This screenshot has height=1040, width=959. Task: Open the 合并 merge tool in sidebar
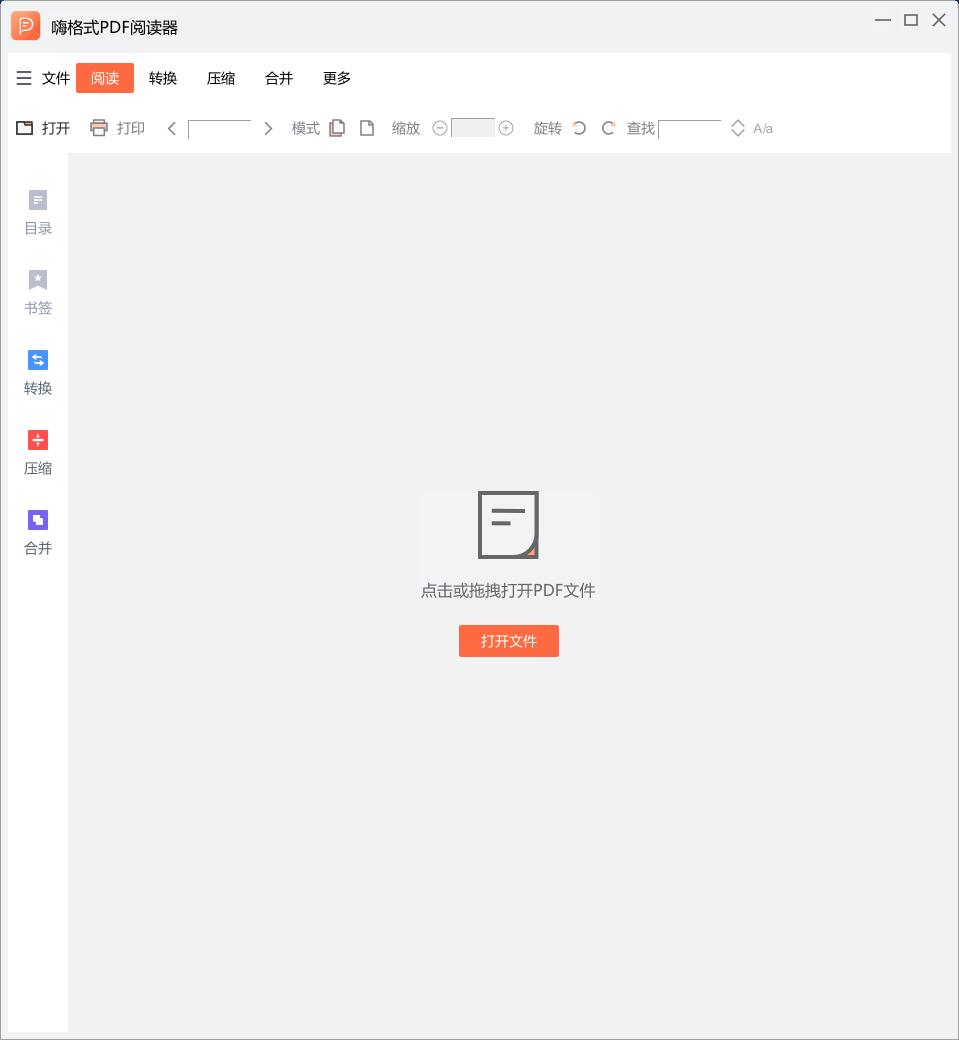click(x=37, y=530)
